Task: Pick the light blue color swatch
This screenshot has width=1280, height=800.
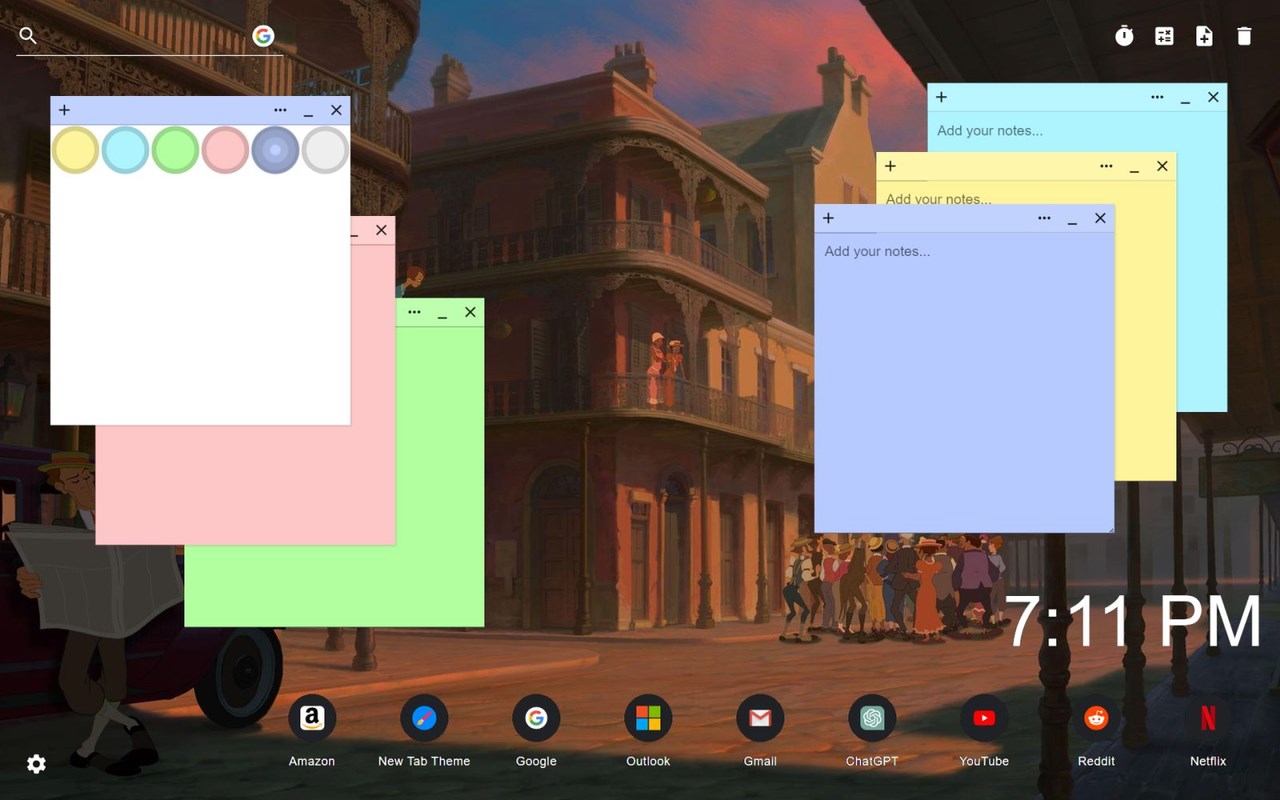Action: (x=125, y=150)
